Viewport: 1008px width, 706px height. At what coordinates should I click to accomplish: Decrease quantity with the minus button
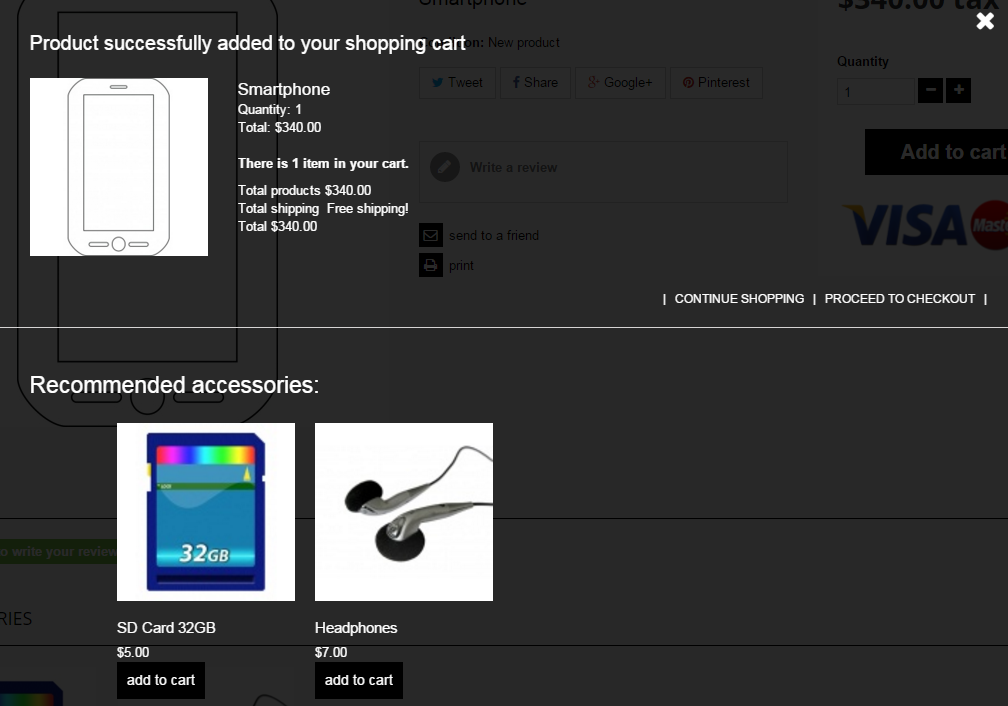tap(930, 91)
